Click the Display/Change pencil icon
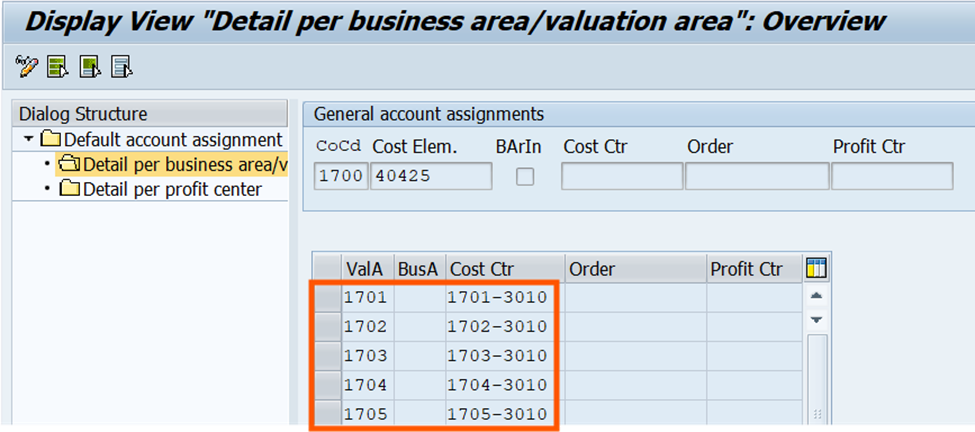The height and width of the screenshot is (432, 975). pyautogui.click(x=27, y=67)
